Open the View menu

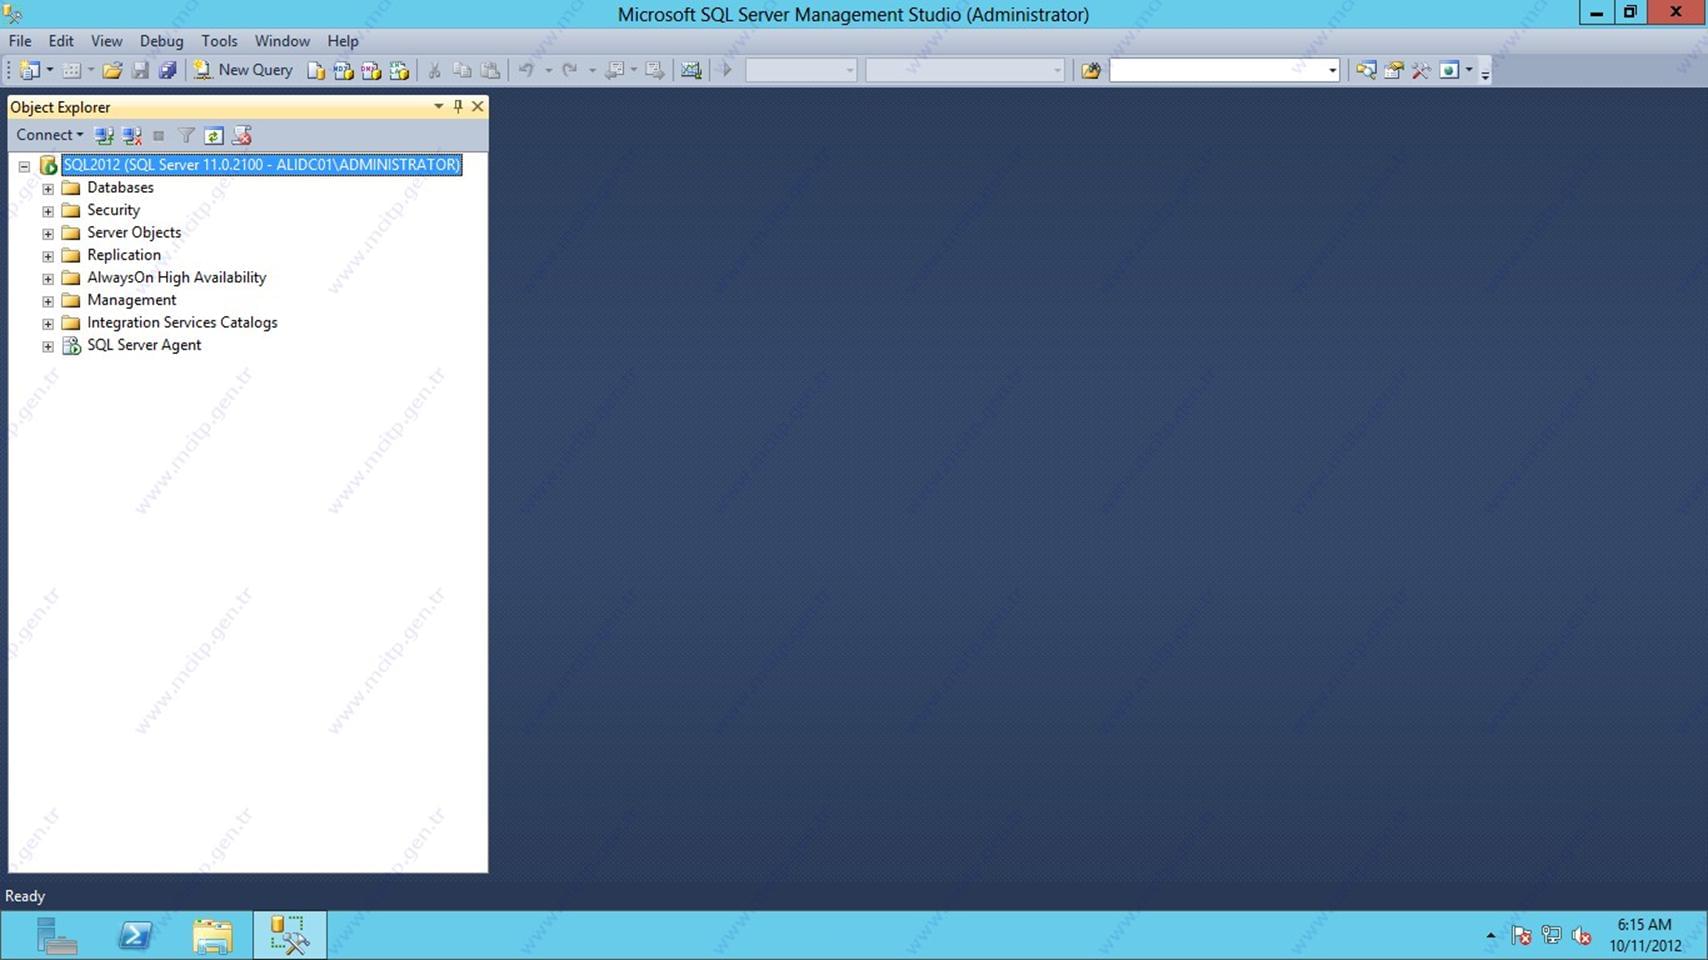coord(106,41)
